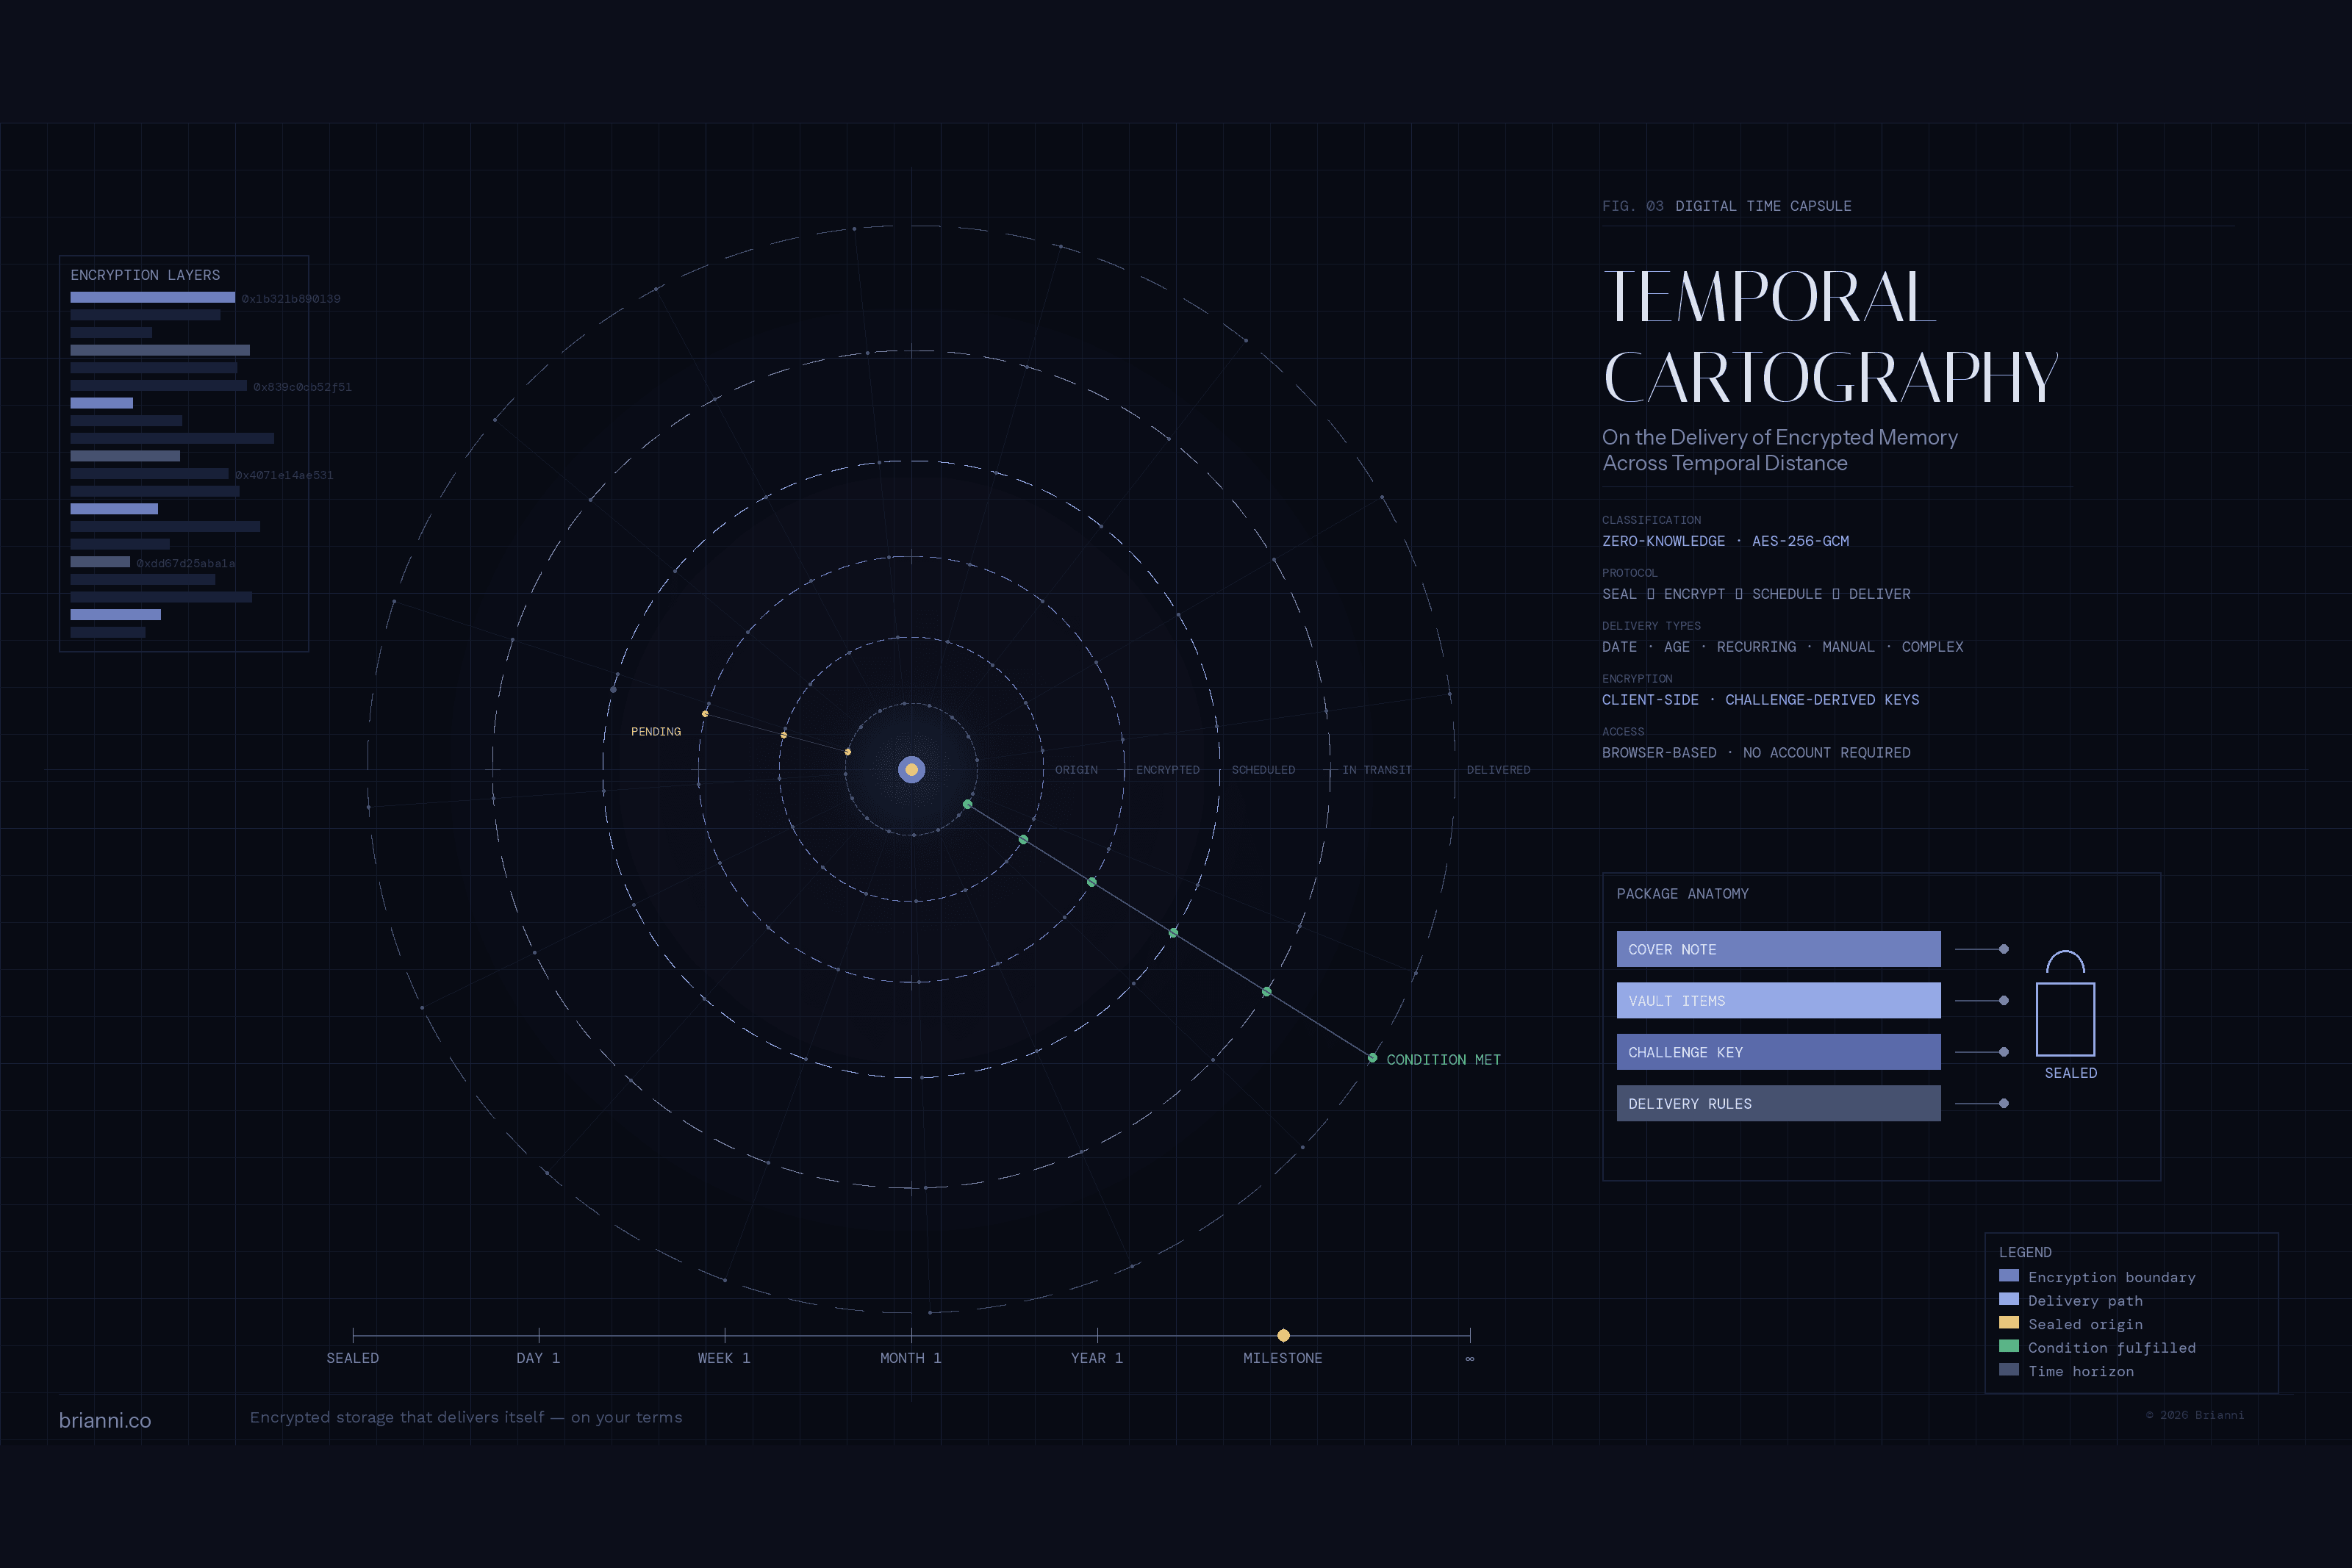
Task: Click the CONDITION MET label
Action: [1443, 1060]
